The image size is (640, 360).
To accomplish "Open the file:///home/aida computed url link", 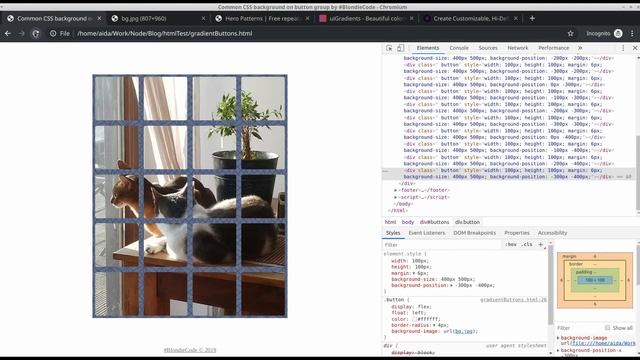I will [x=604, y=344].
